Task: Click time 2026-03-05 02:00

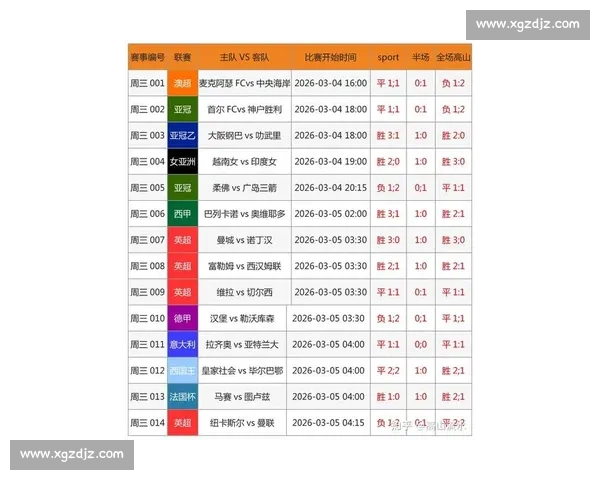Action: (x=331, y=214)
